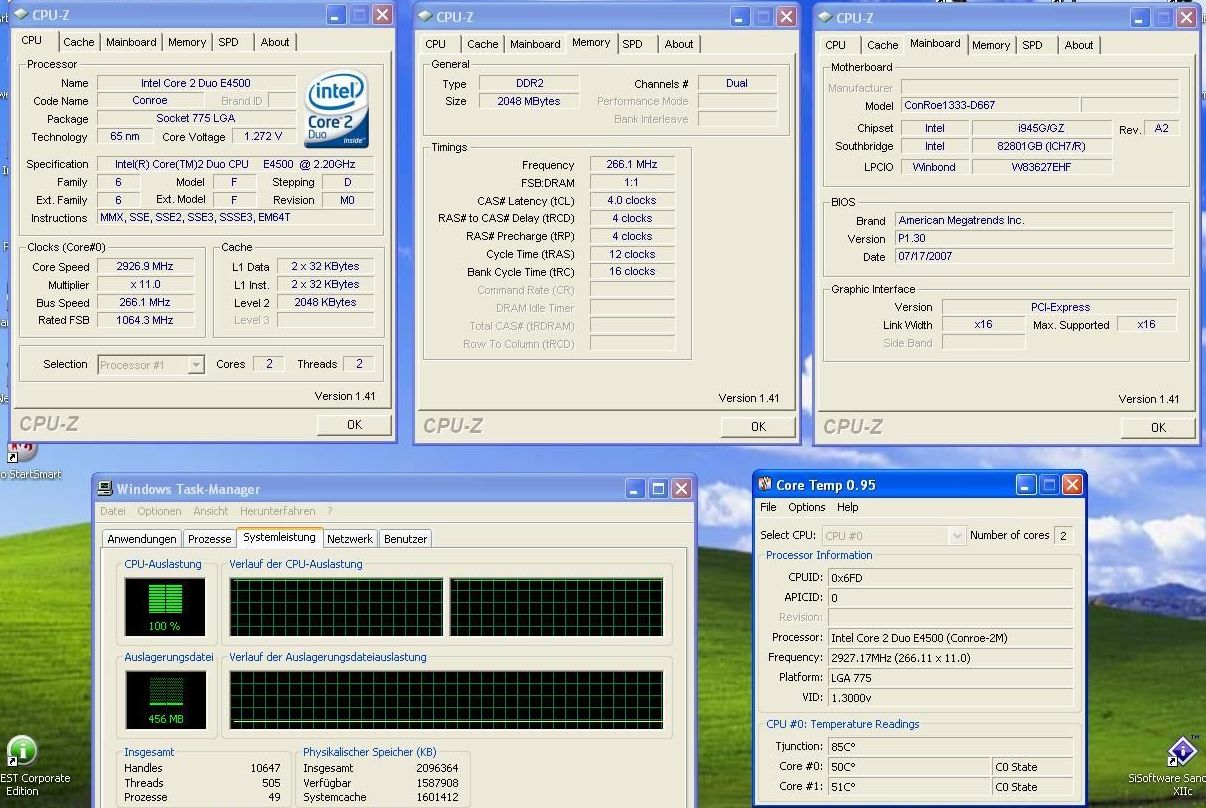Click the BIOS date 07/17/2007 field

(x=1034, y=257)
